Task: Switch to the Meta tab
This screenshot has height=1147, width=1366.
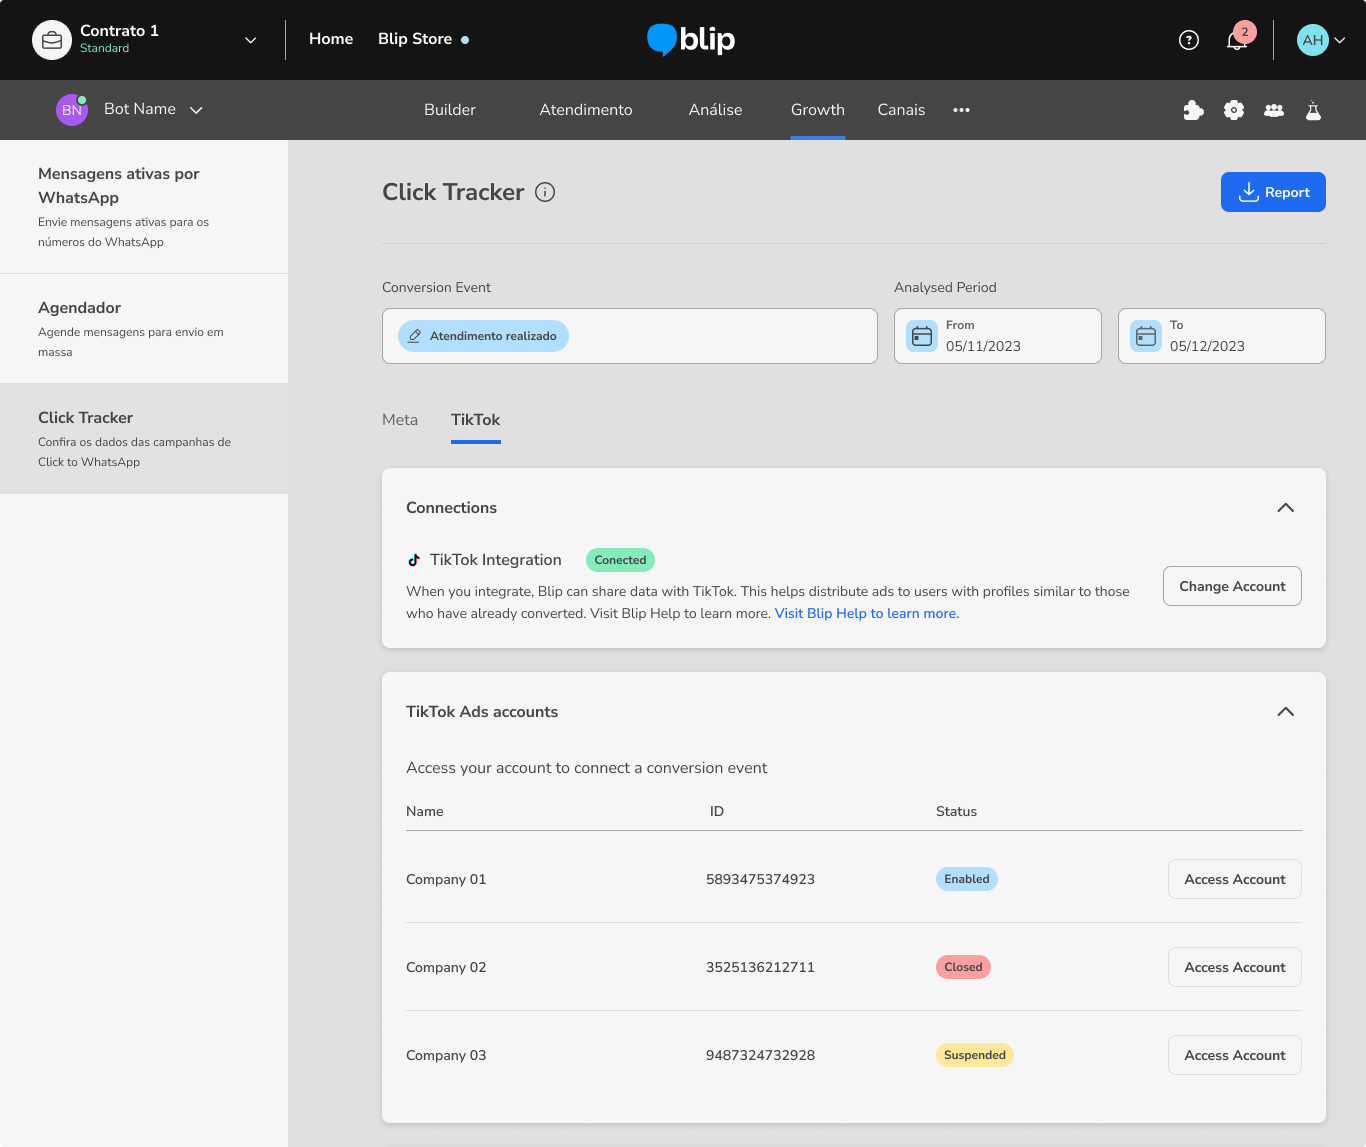Action: click(x=400, y=420)
